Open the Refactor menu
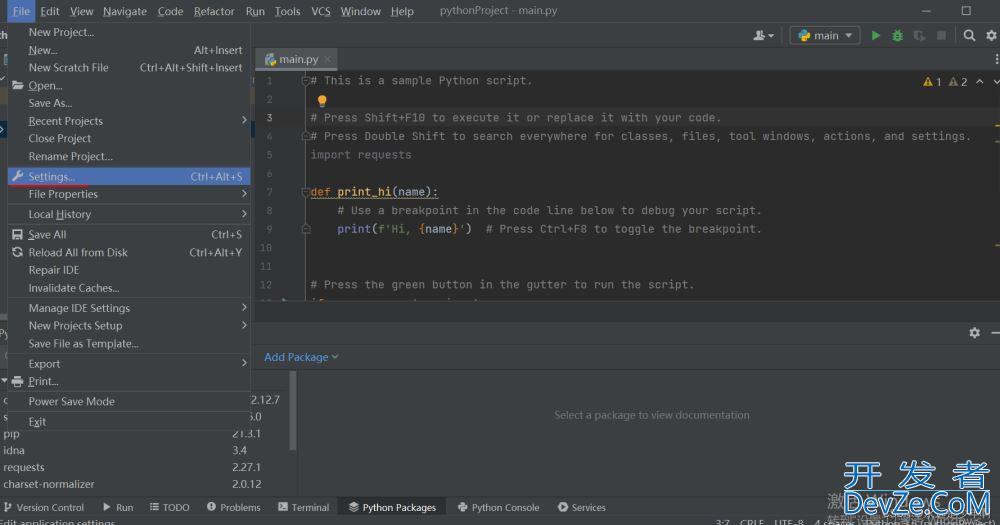 coord(214,11)
